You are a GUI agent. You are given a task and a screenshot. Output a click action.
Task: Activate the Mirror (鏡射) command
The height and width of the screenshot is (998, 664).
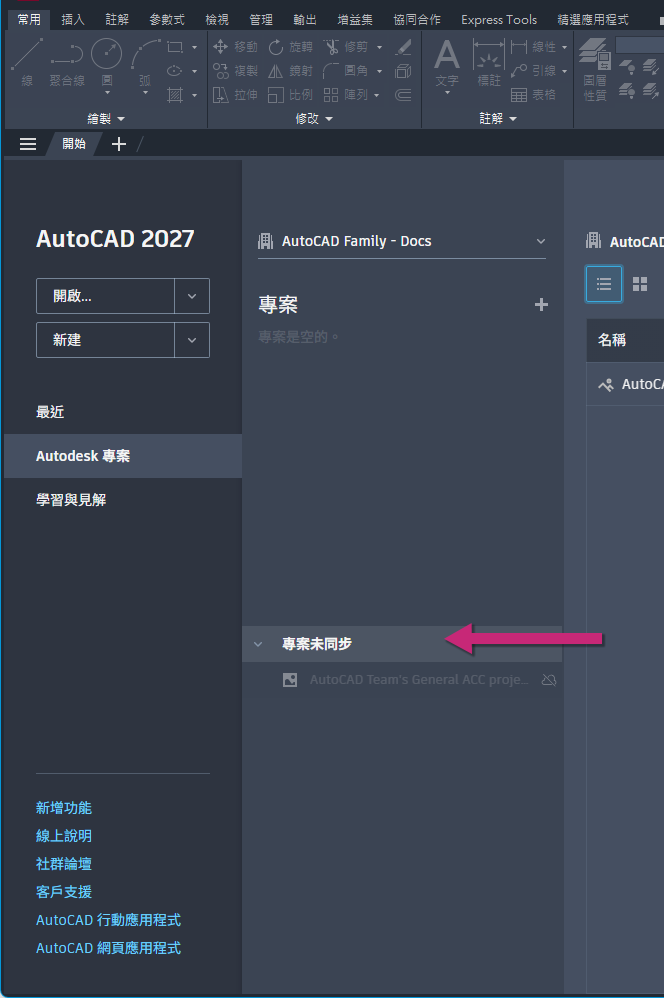pyautogui.click(x=290, y=71)
